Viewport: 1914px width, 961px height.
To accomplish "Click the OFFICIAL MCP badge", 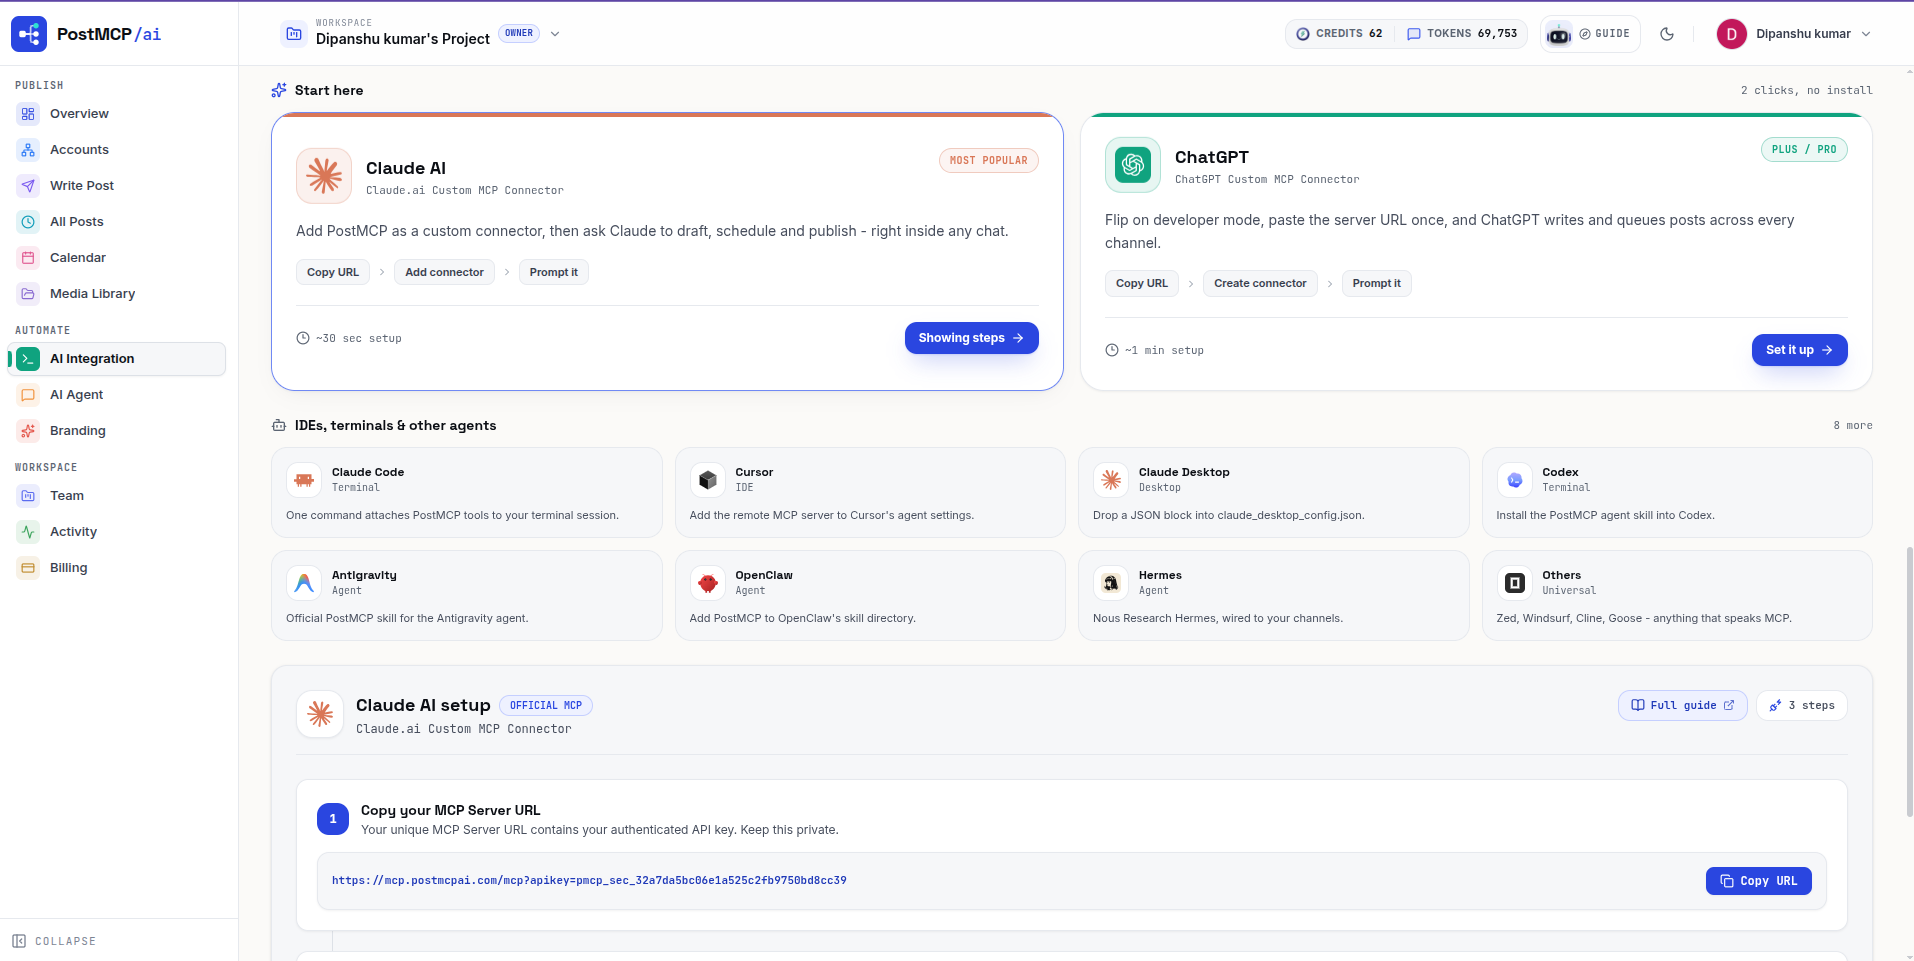I will 546,706.
